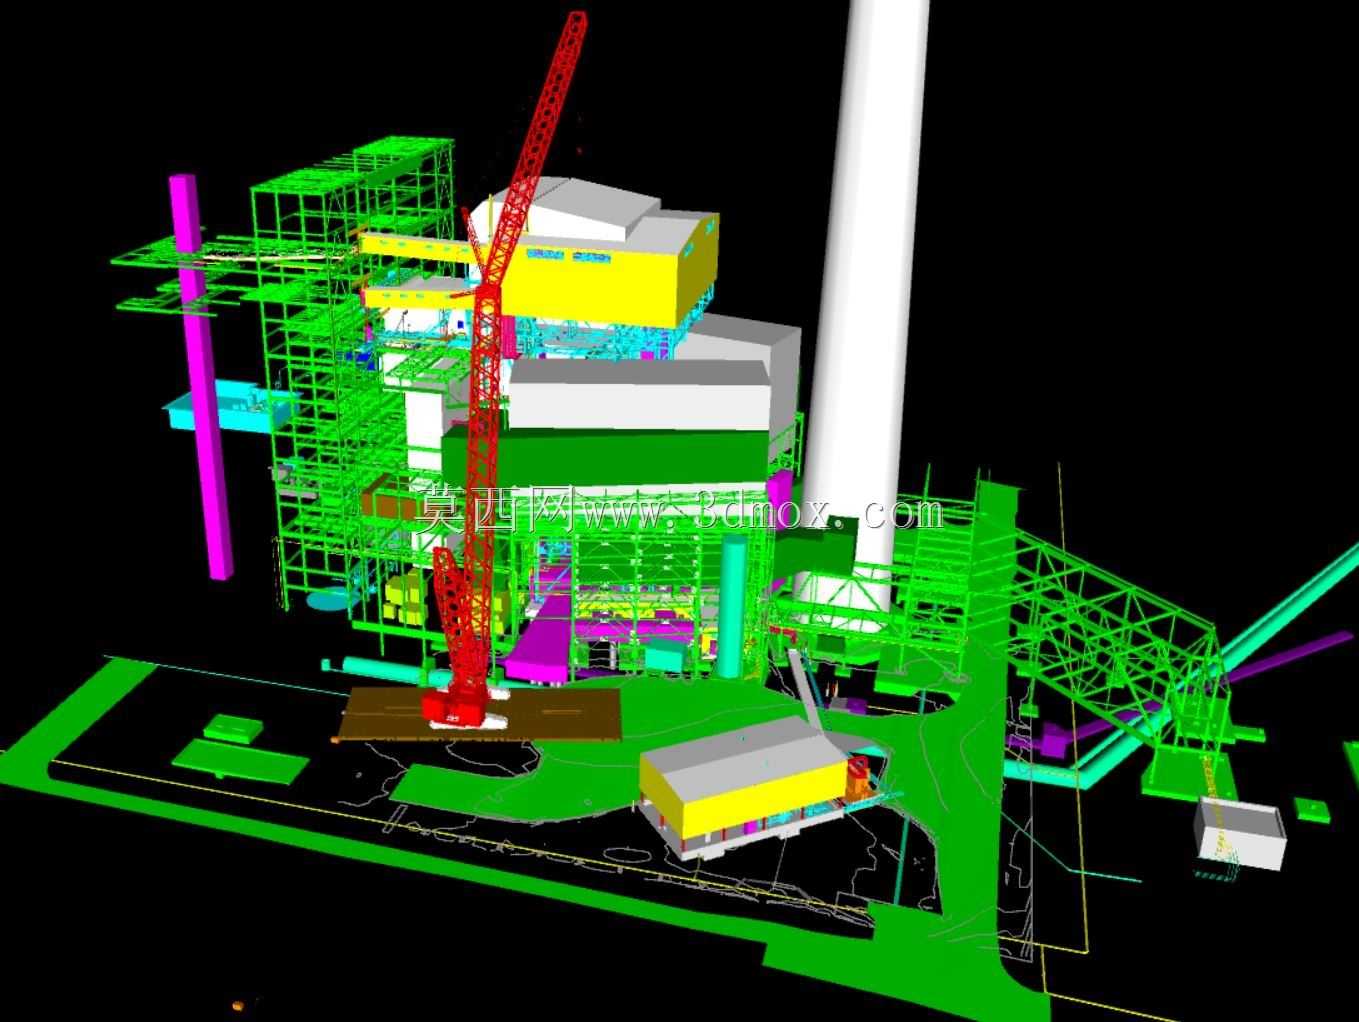Select the tall white chimney stack
1359x1022 pixels.
pyautogui.click(x=868, y=300)
